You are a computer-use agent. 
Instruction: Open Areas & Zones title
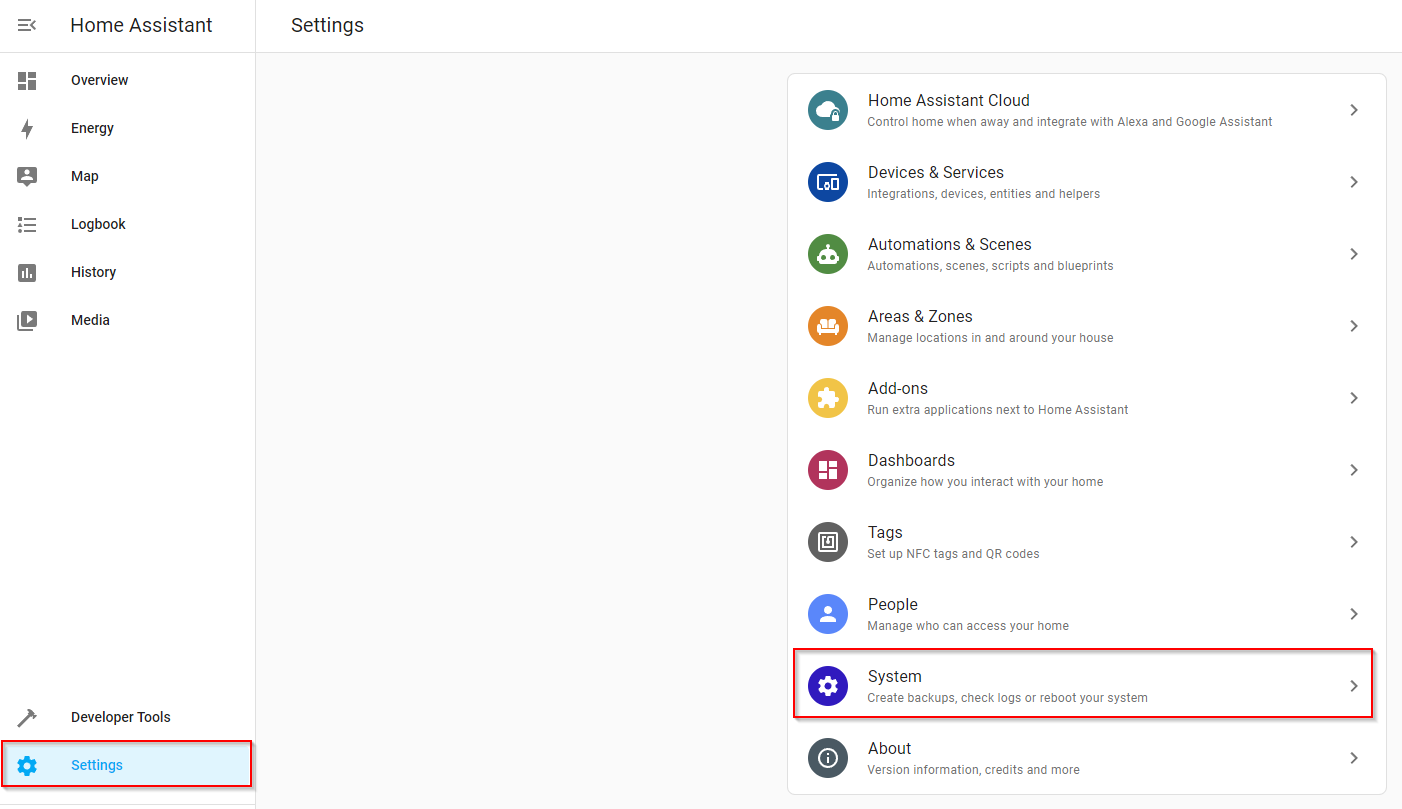coord(920,316)
